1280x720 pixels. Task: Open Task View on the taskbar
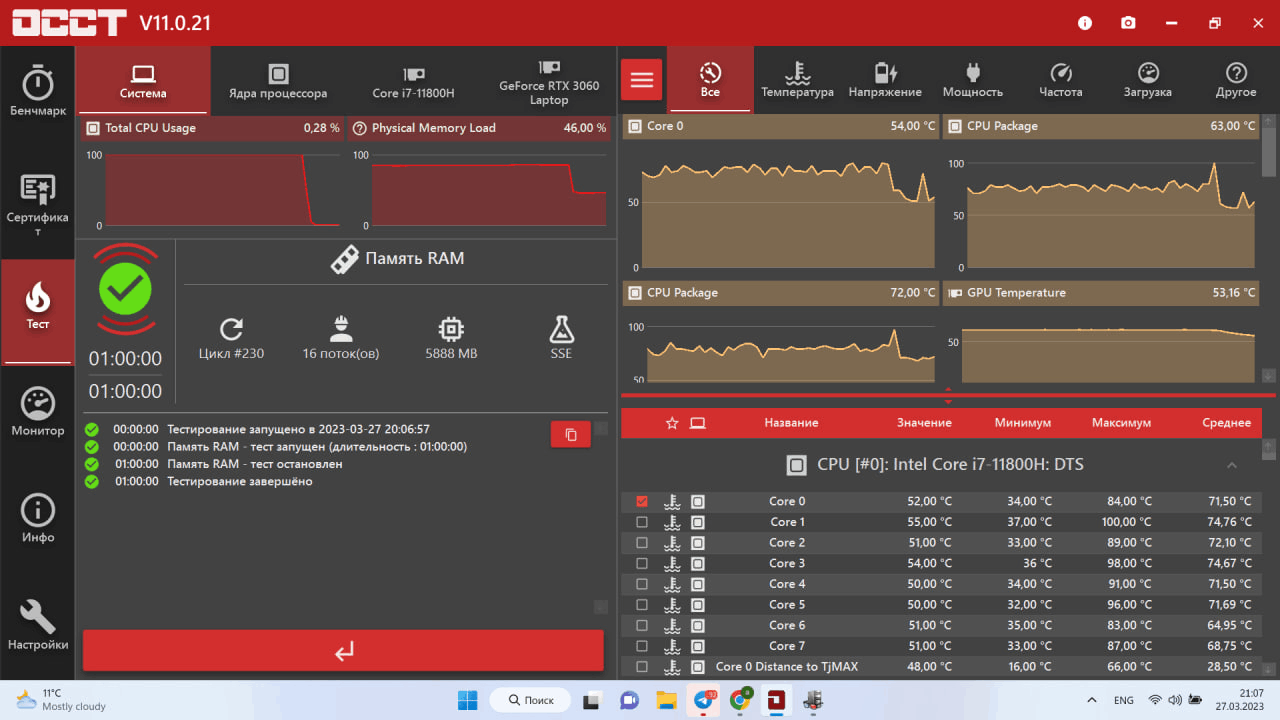[x=592, y=700]
